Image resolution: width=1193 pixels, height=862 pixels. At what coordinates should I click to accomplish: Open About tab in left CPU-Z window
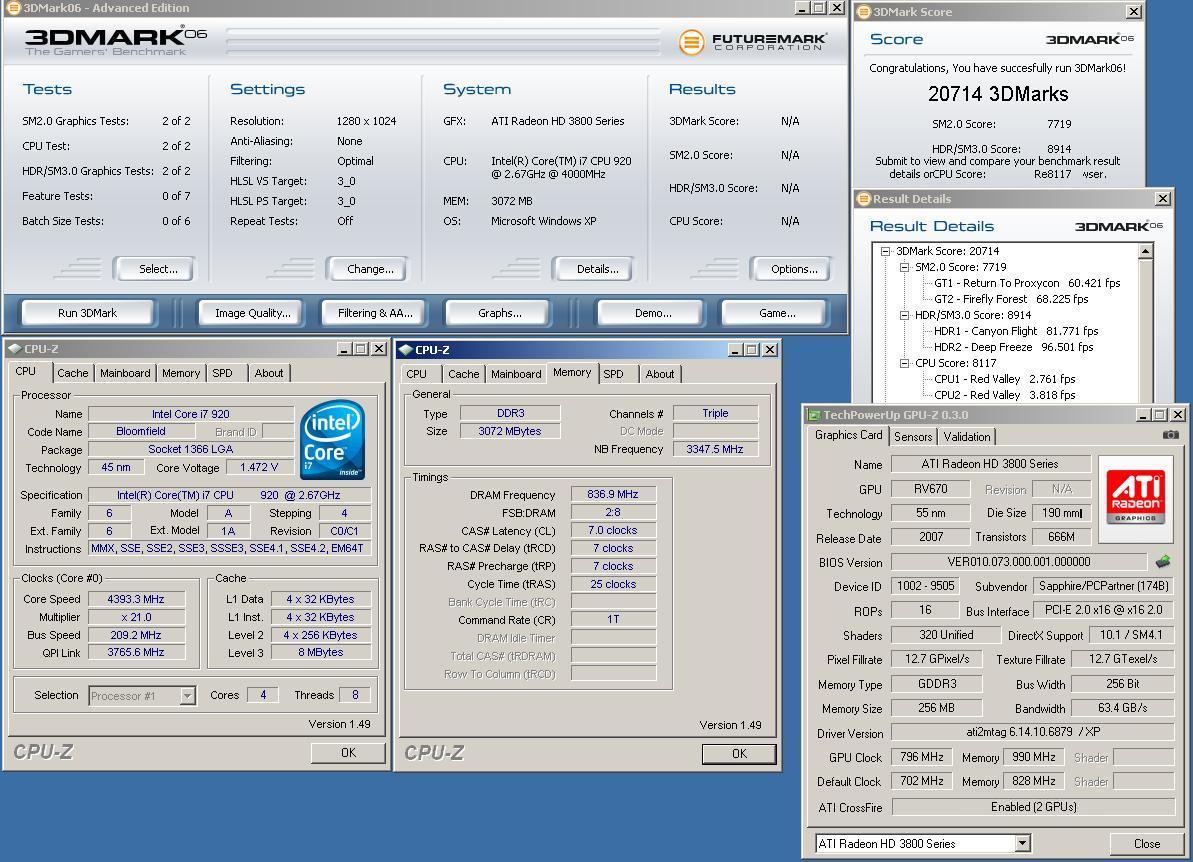coord(269,374)
